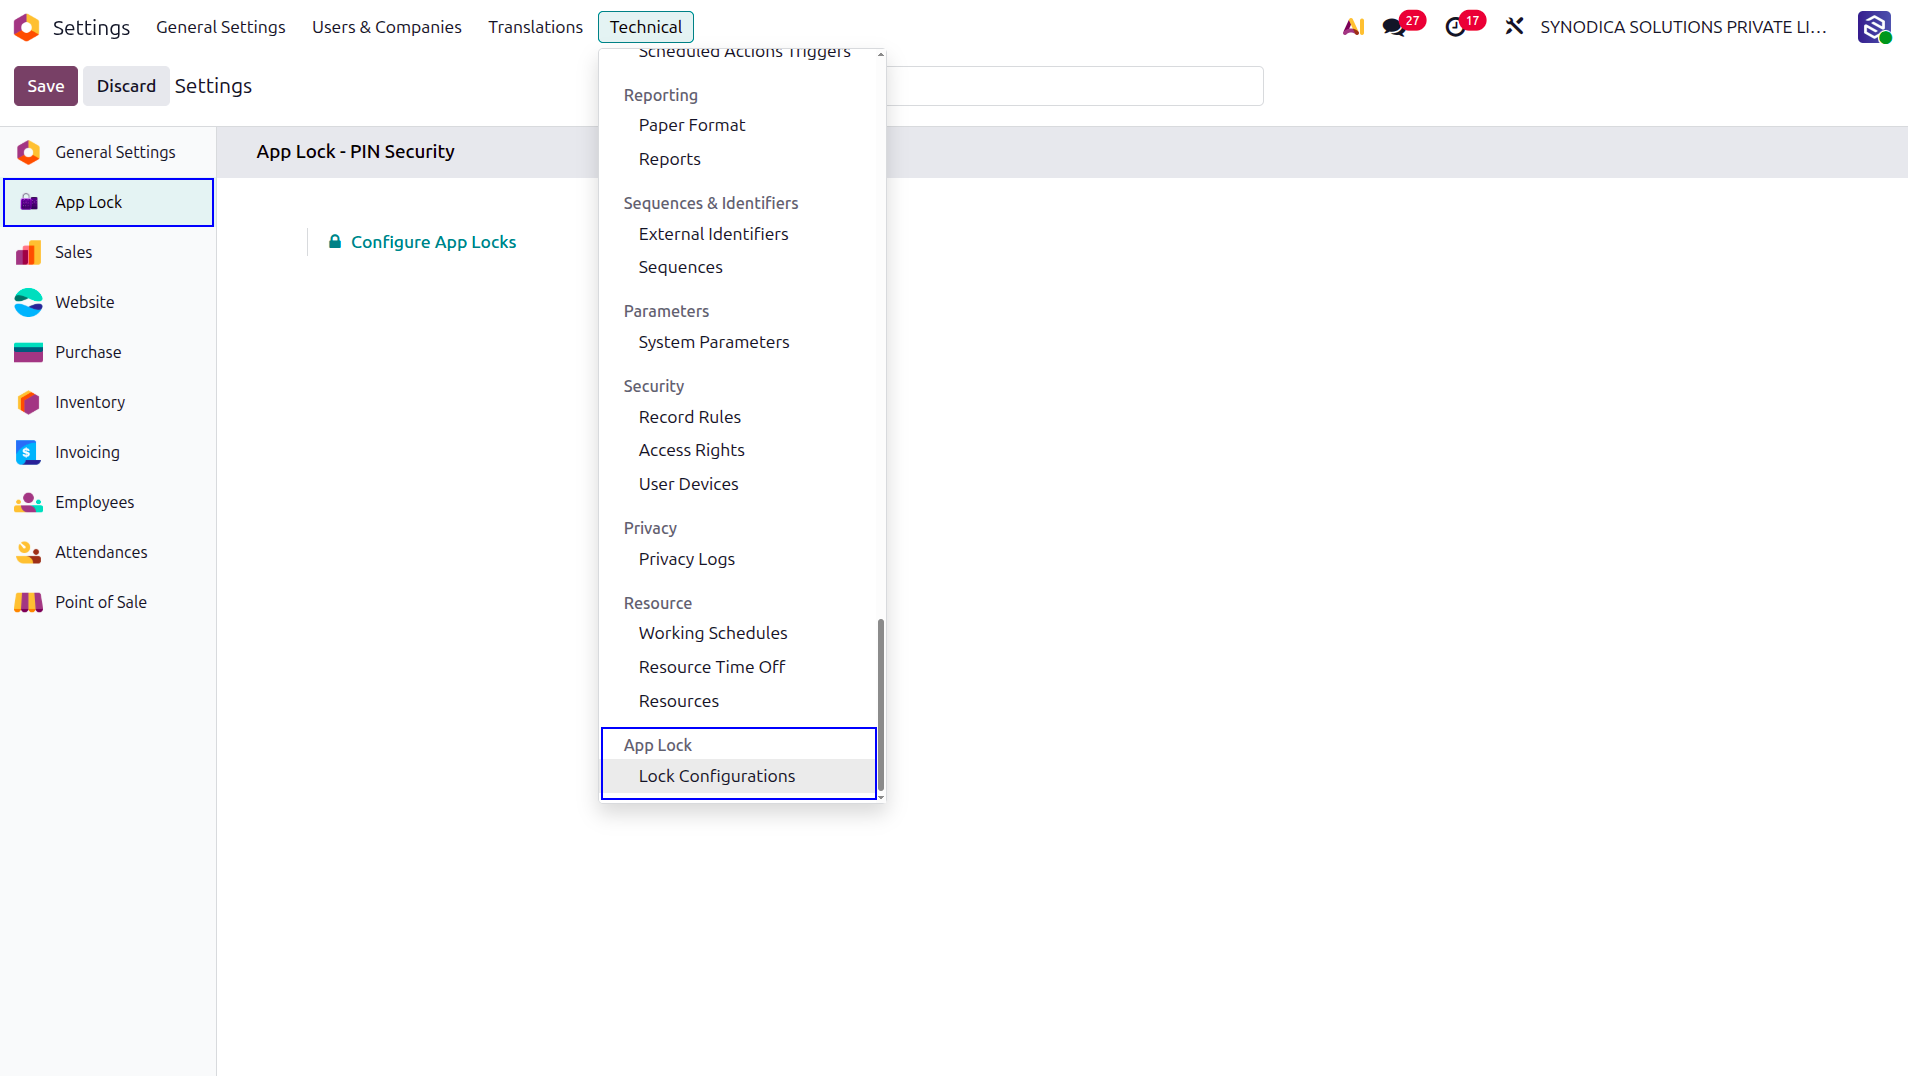Open the user avatar menu
Screen dimensions: 1908x1076
[x=1874, y=27]
